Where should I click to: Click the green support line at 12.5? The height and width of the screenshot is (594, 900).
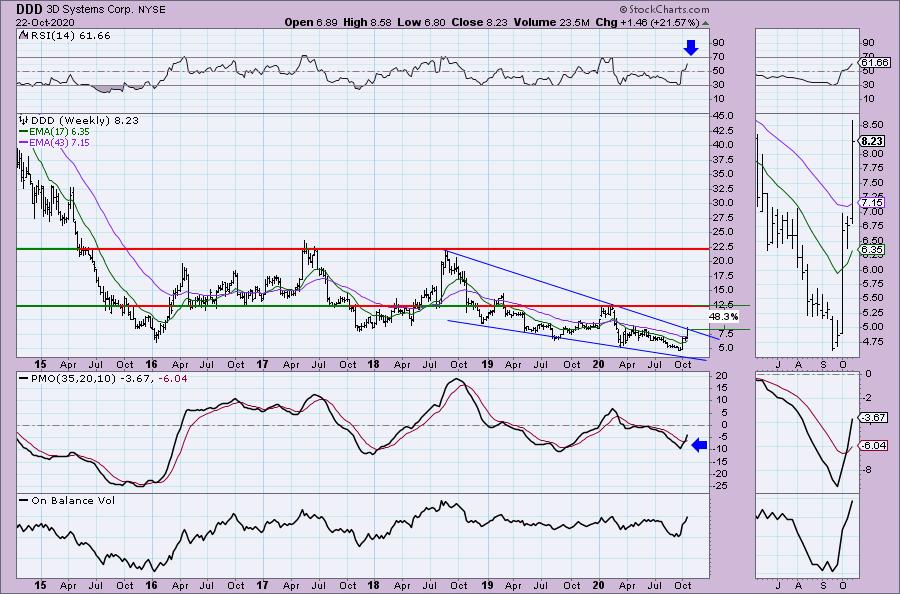[200, 306]
